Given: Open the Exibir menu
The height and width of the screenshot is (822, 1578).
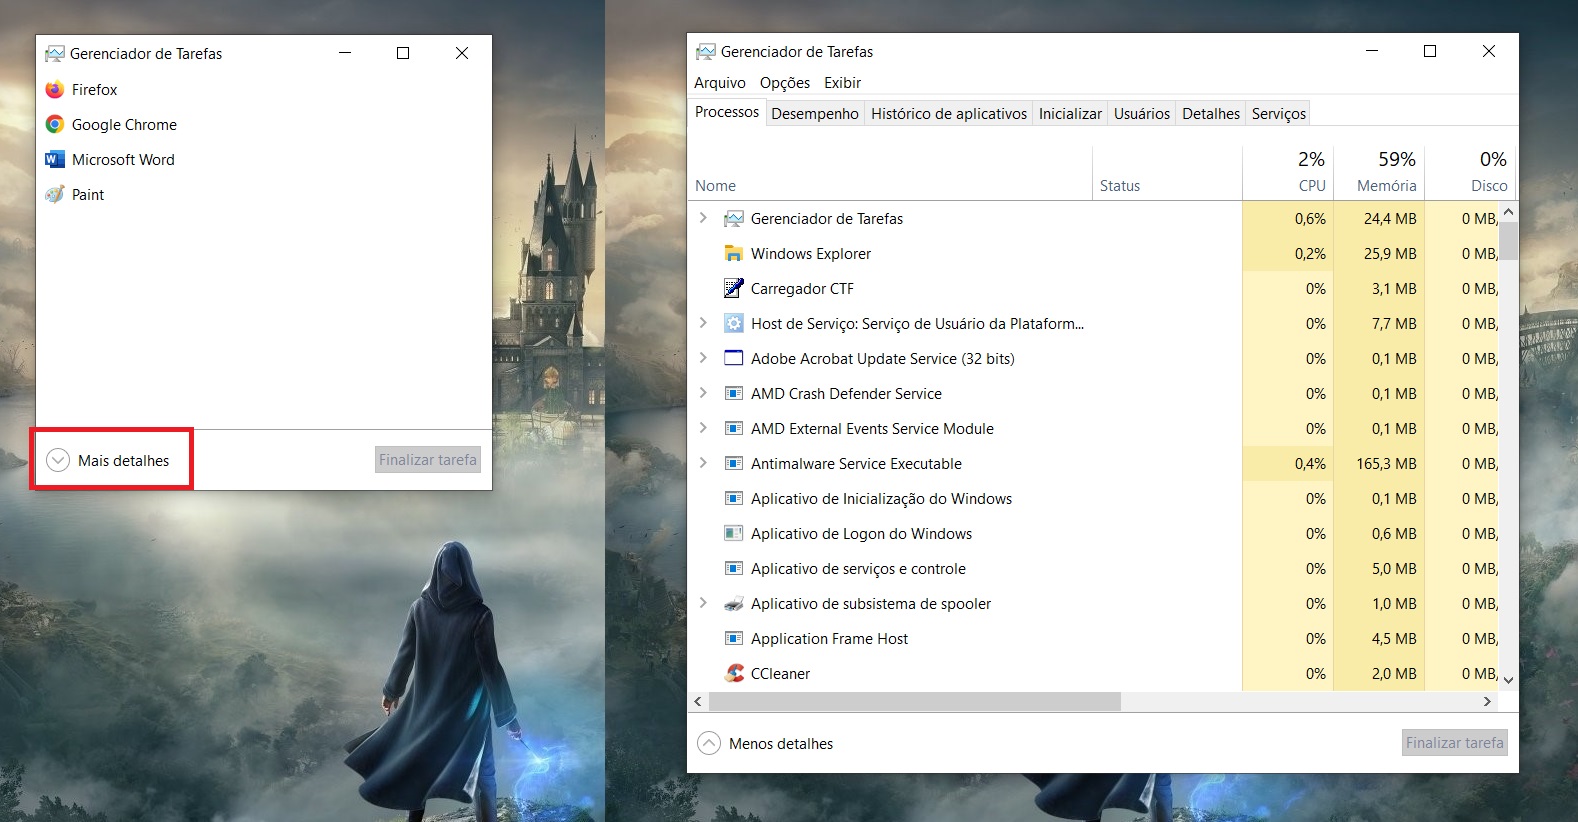Looking at the screenshot, I should pyautogui.click(x=843, y=83).
